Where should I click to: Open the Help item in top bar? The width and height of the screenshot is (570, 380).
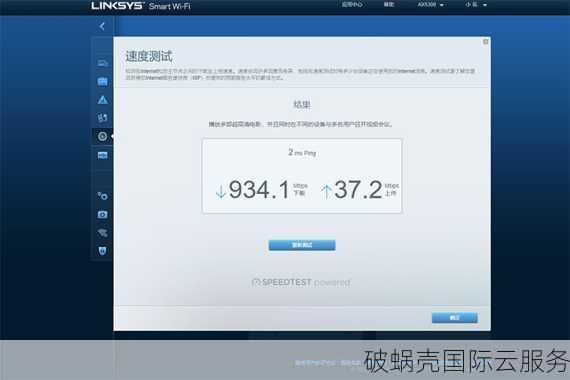389,5
